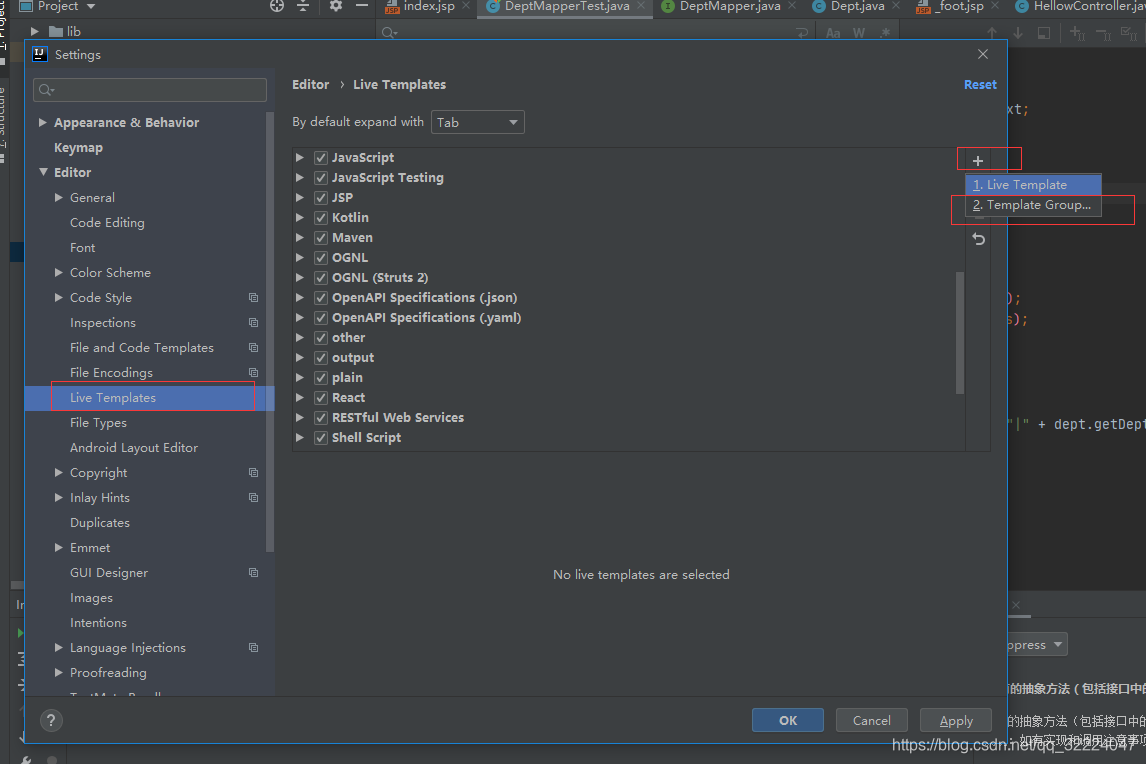Select the Font settings page

(x=83, y=247)
